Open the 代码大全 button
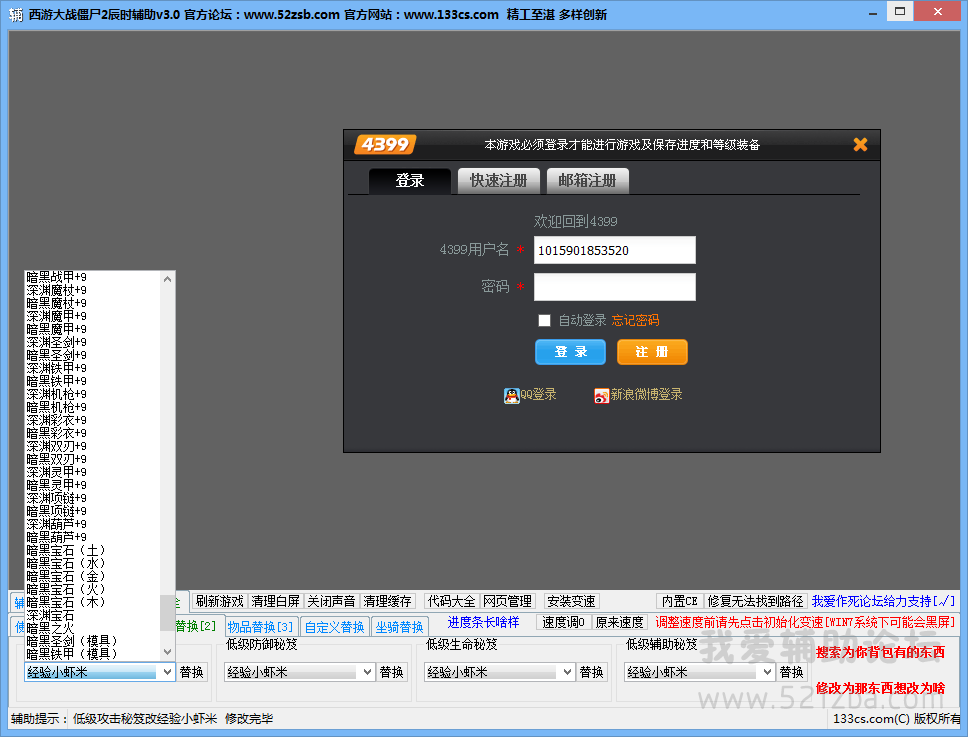968x737 pixels. point(452,601)
